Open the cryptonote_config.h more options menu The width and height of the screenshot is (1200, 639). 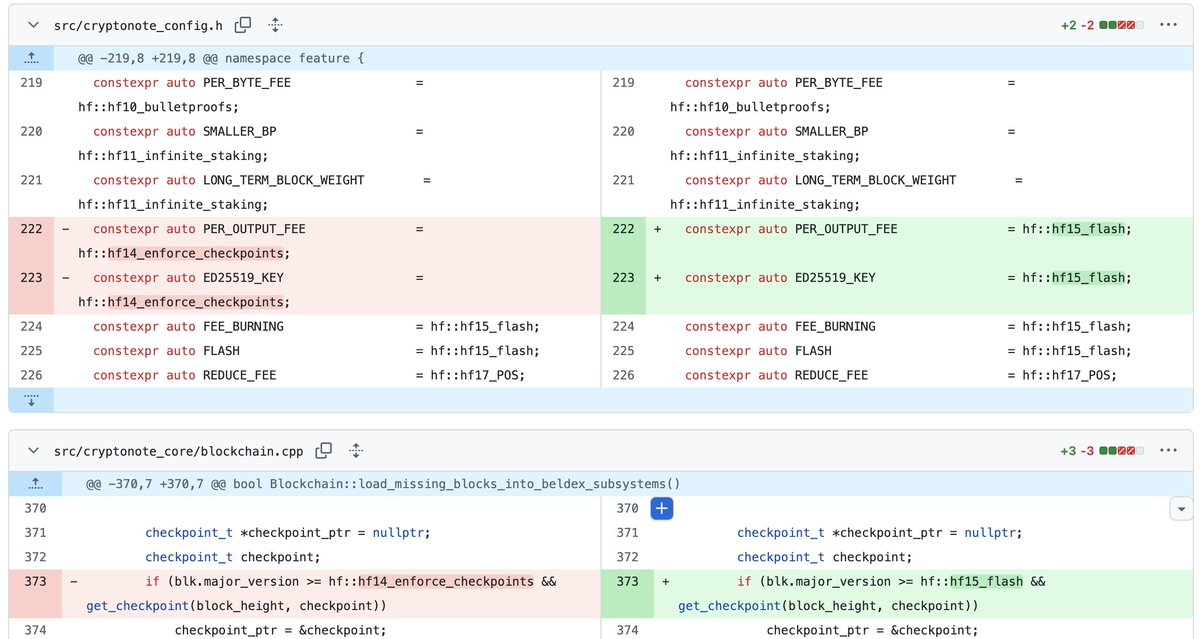point(1168,24)
